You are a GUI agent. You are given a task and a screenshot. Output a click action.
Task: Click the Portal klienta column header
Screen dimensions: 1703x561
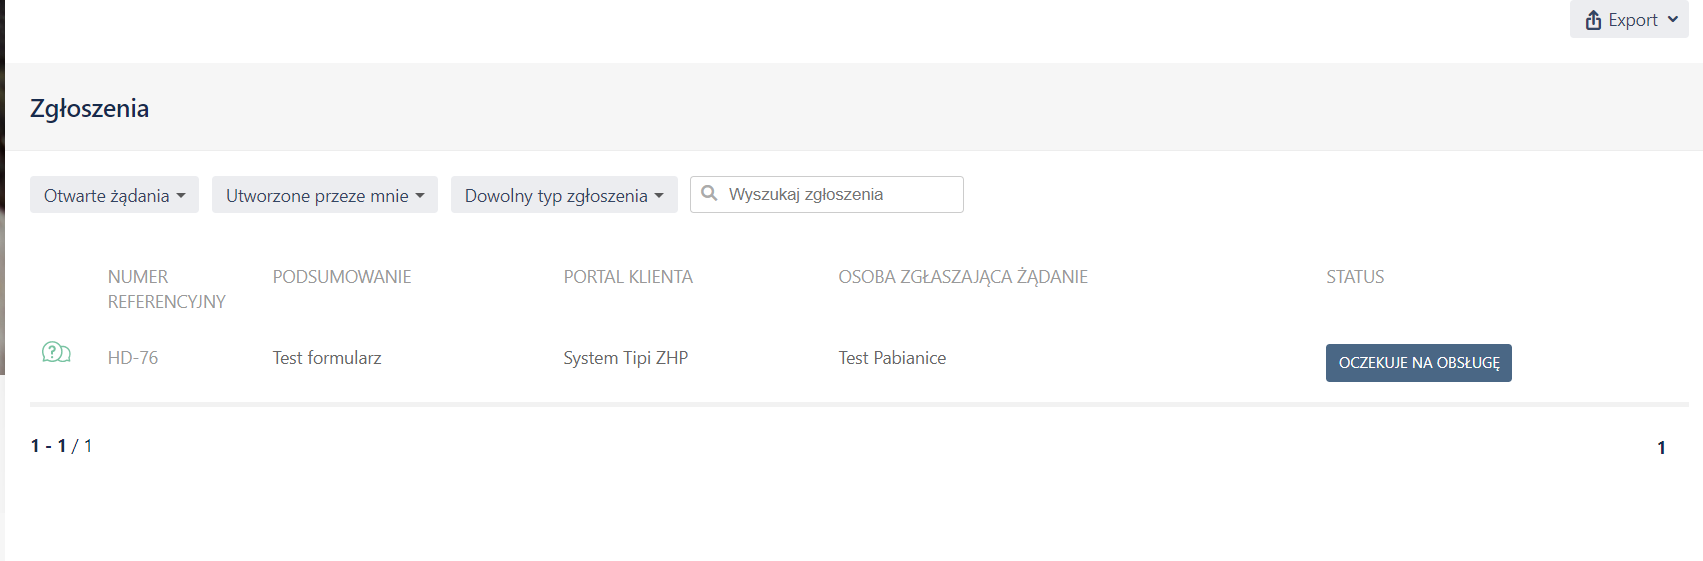628,277
